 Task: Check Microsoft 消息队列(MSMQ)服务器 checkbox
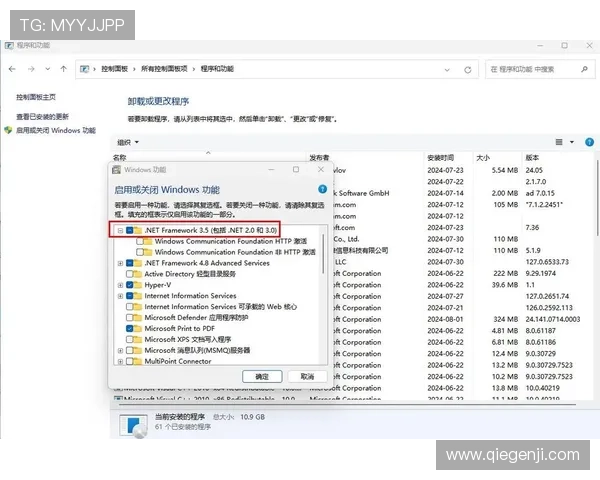(x=129, y=351)
